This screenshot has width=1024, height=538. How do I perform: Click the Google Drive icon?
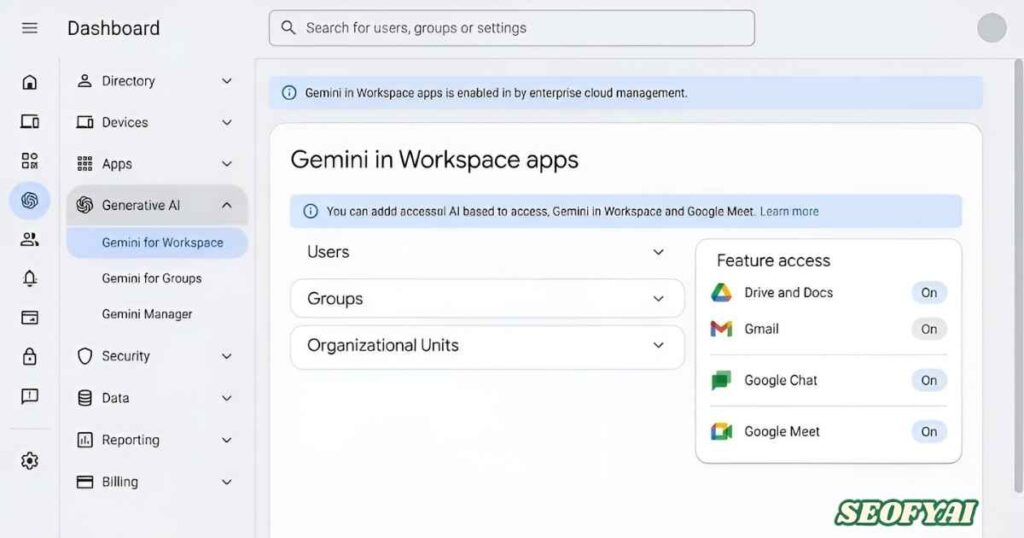(721, 293)
